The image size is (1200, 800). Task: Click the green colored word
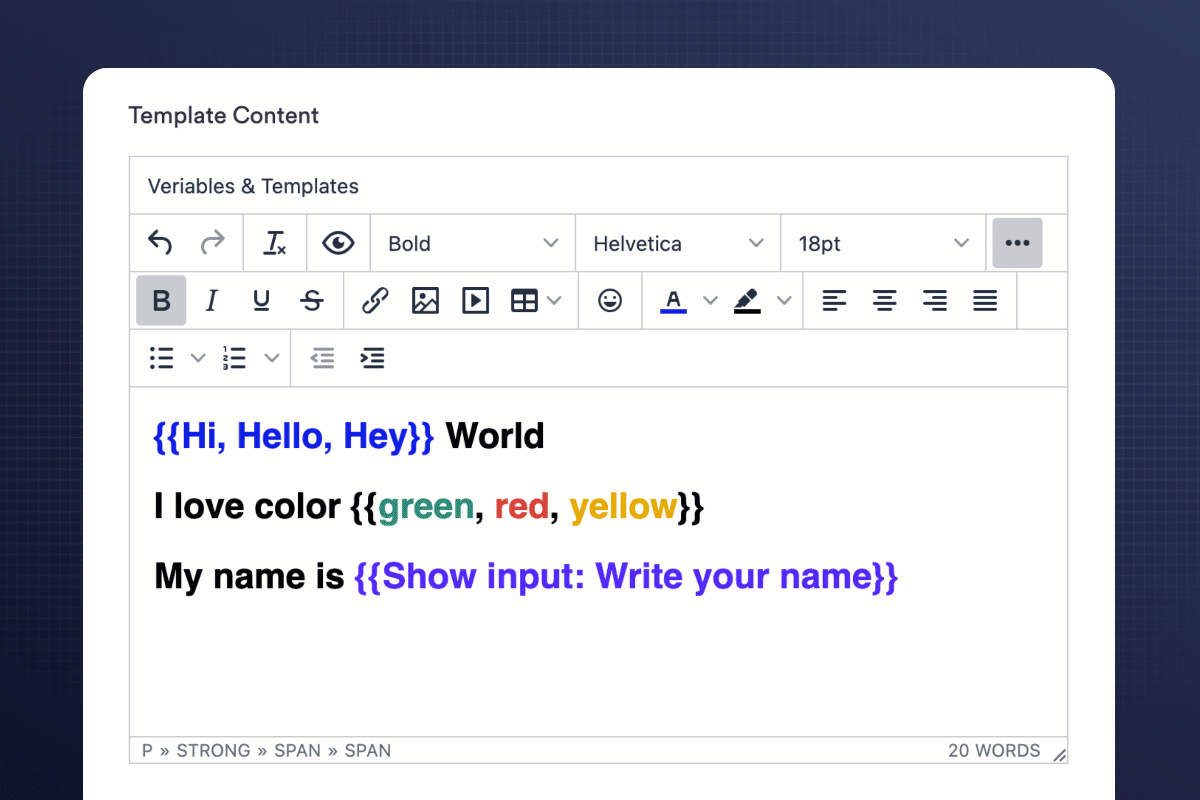[x=426, y=507]
